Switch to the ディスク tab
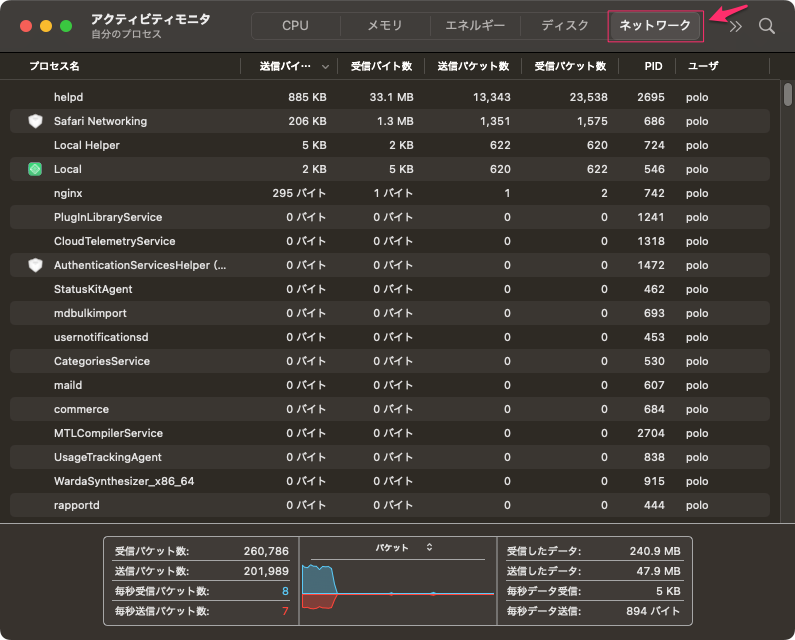This screenshot has width=795, height=640. click(565, 26)
